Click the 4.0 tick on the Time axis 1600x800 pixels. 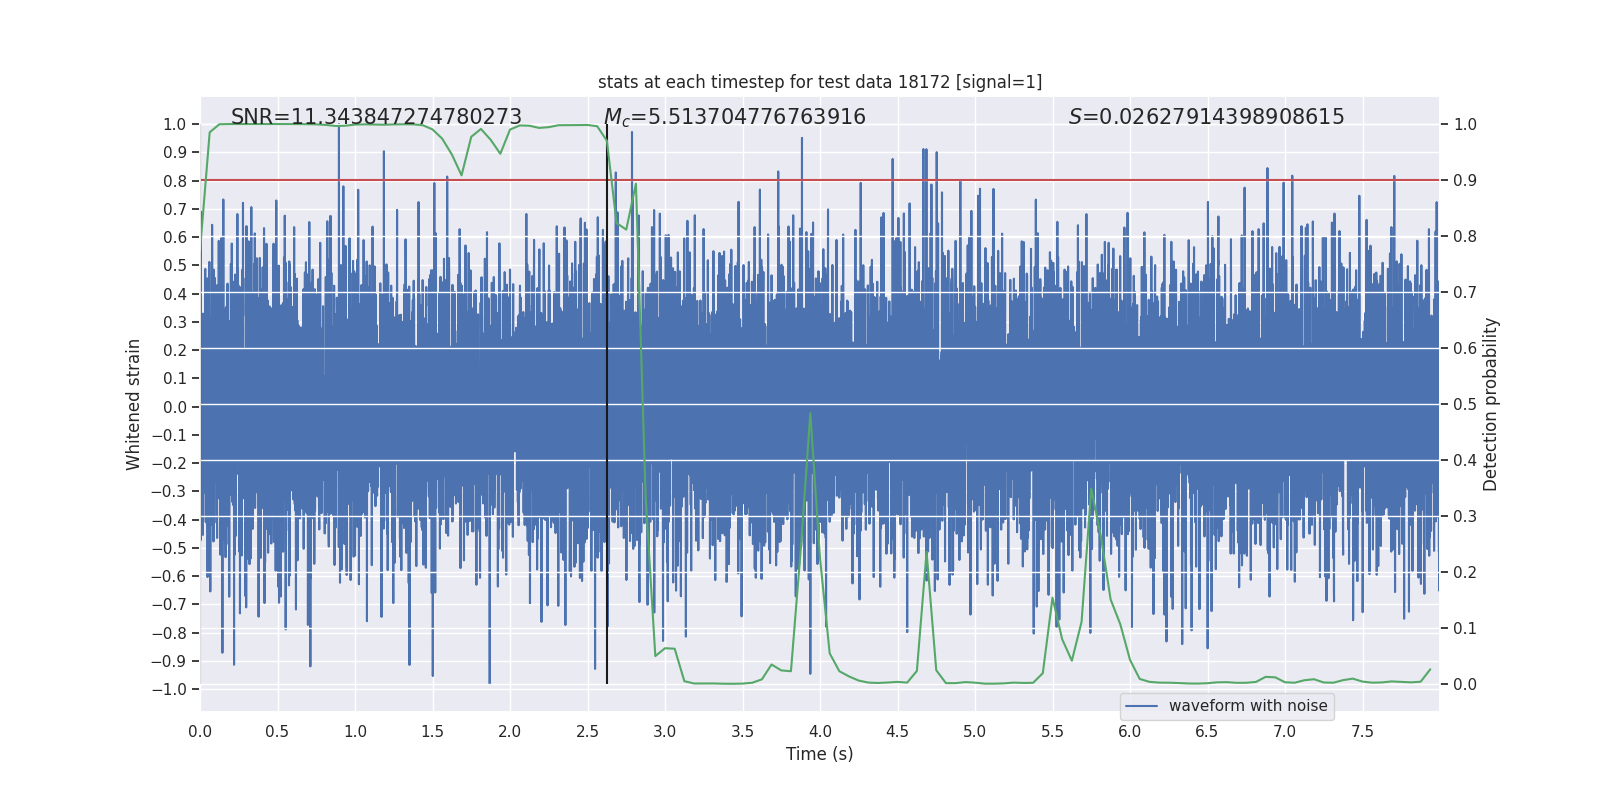[x=820, y=731]
